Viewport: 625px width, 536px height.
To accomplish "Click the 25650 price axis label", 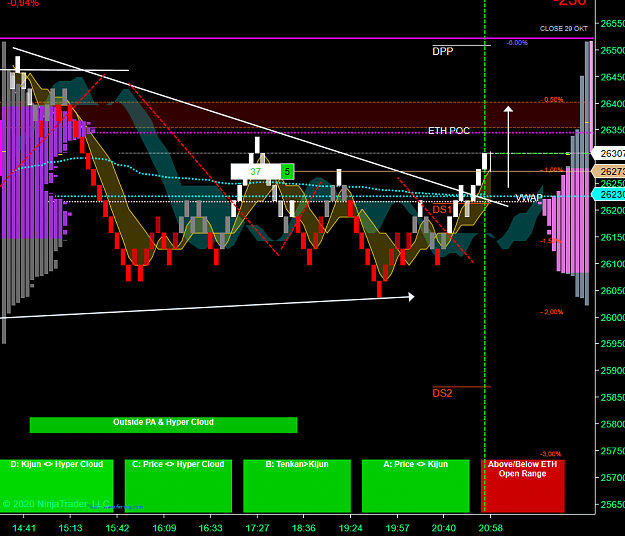I will [x=613, y=504].
